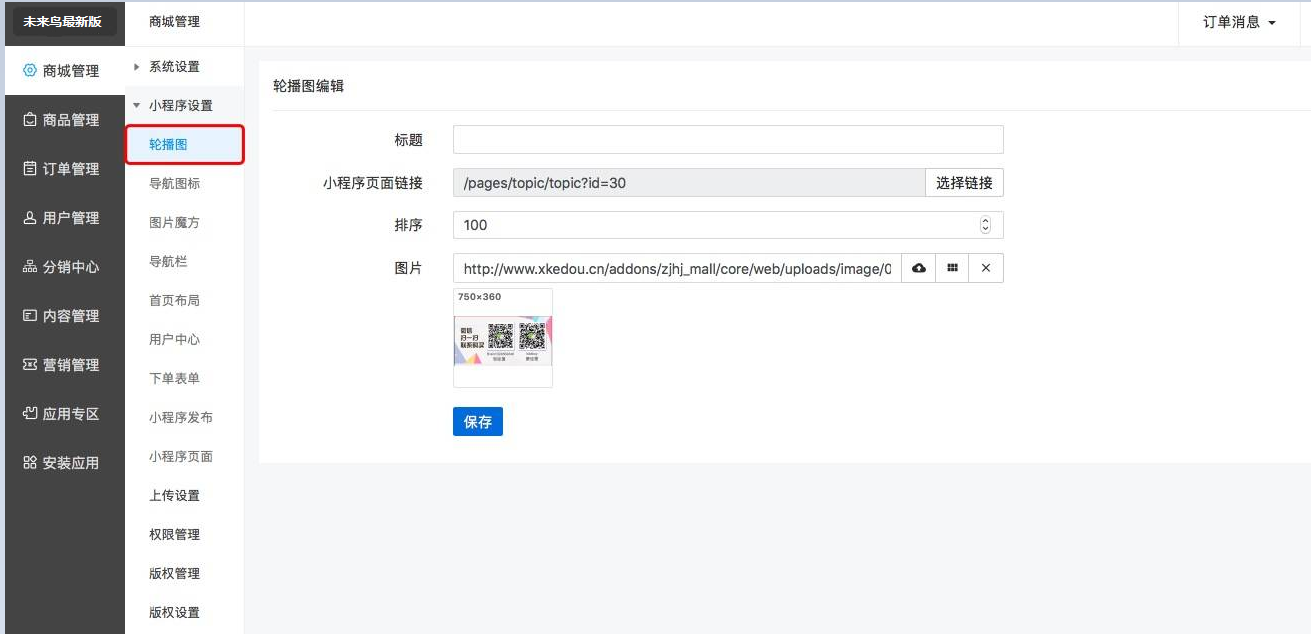
Task: Open 商城管理 via its gear icon
Action: [x=30, y=71]
